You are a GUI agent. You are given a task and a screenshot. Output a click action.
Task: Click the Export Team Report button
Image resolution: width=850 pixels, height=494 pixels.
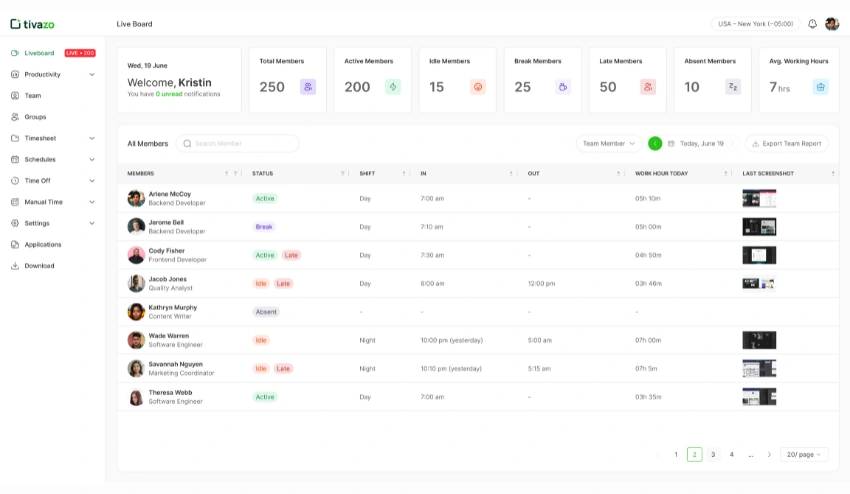[786, 143]
